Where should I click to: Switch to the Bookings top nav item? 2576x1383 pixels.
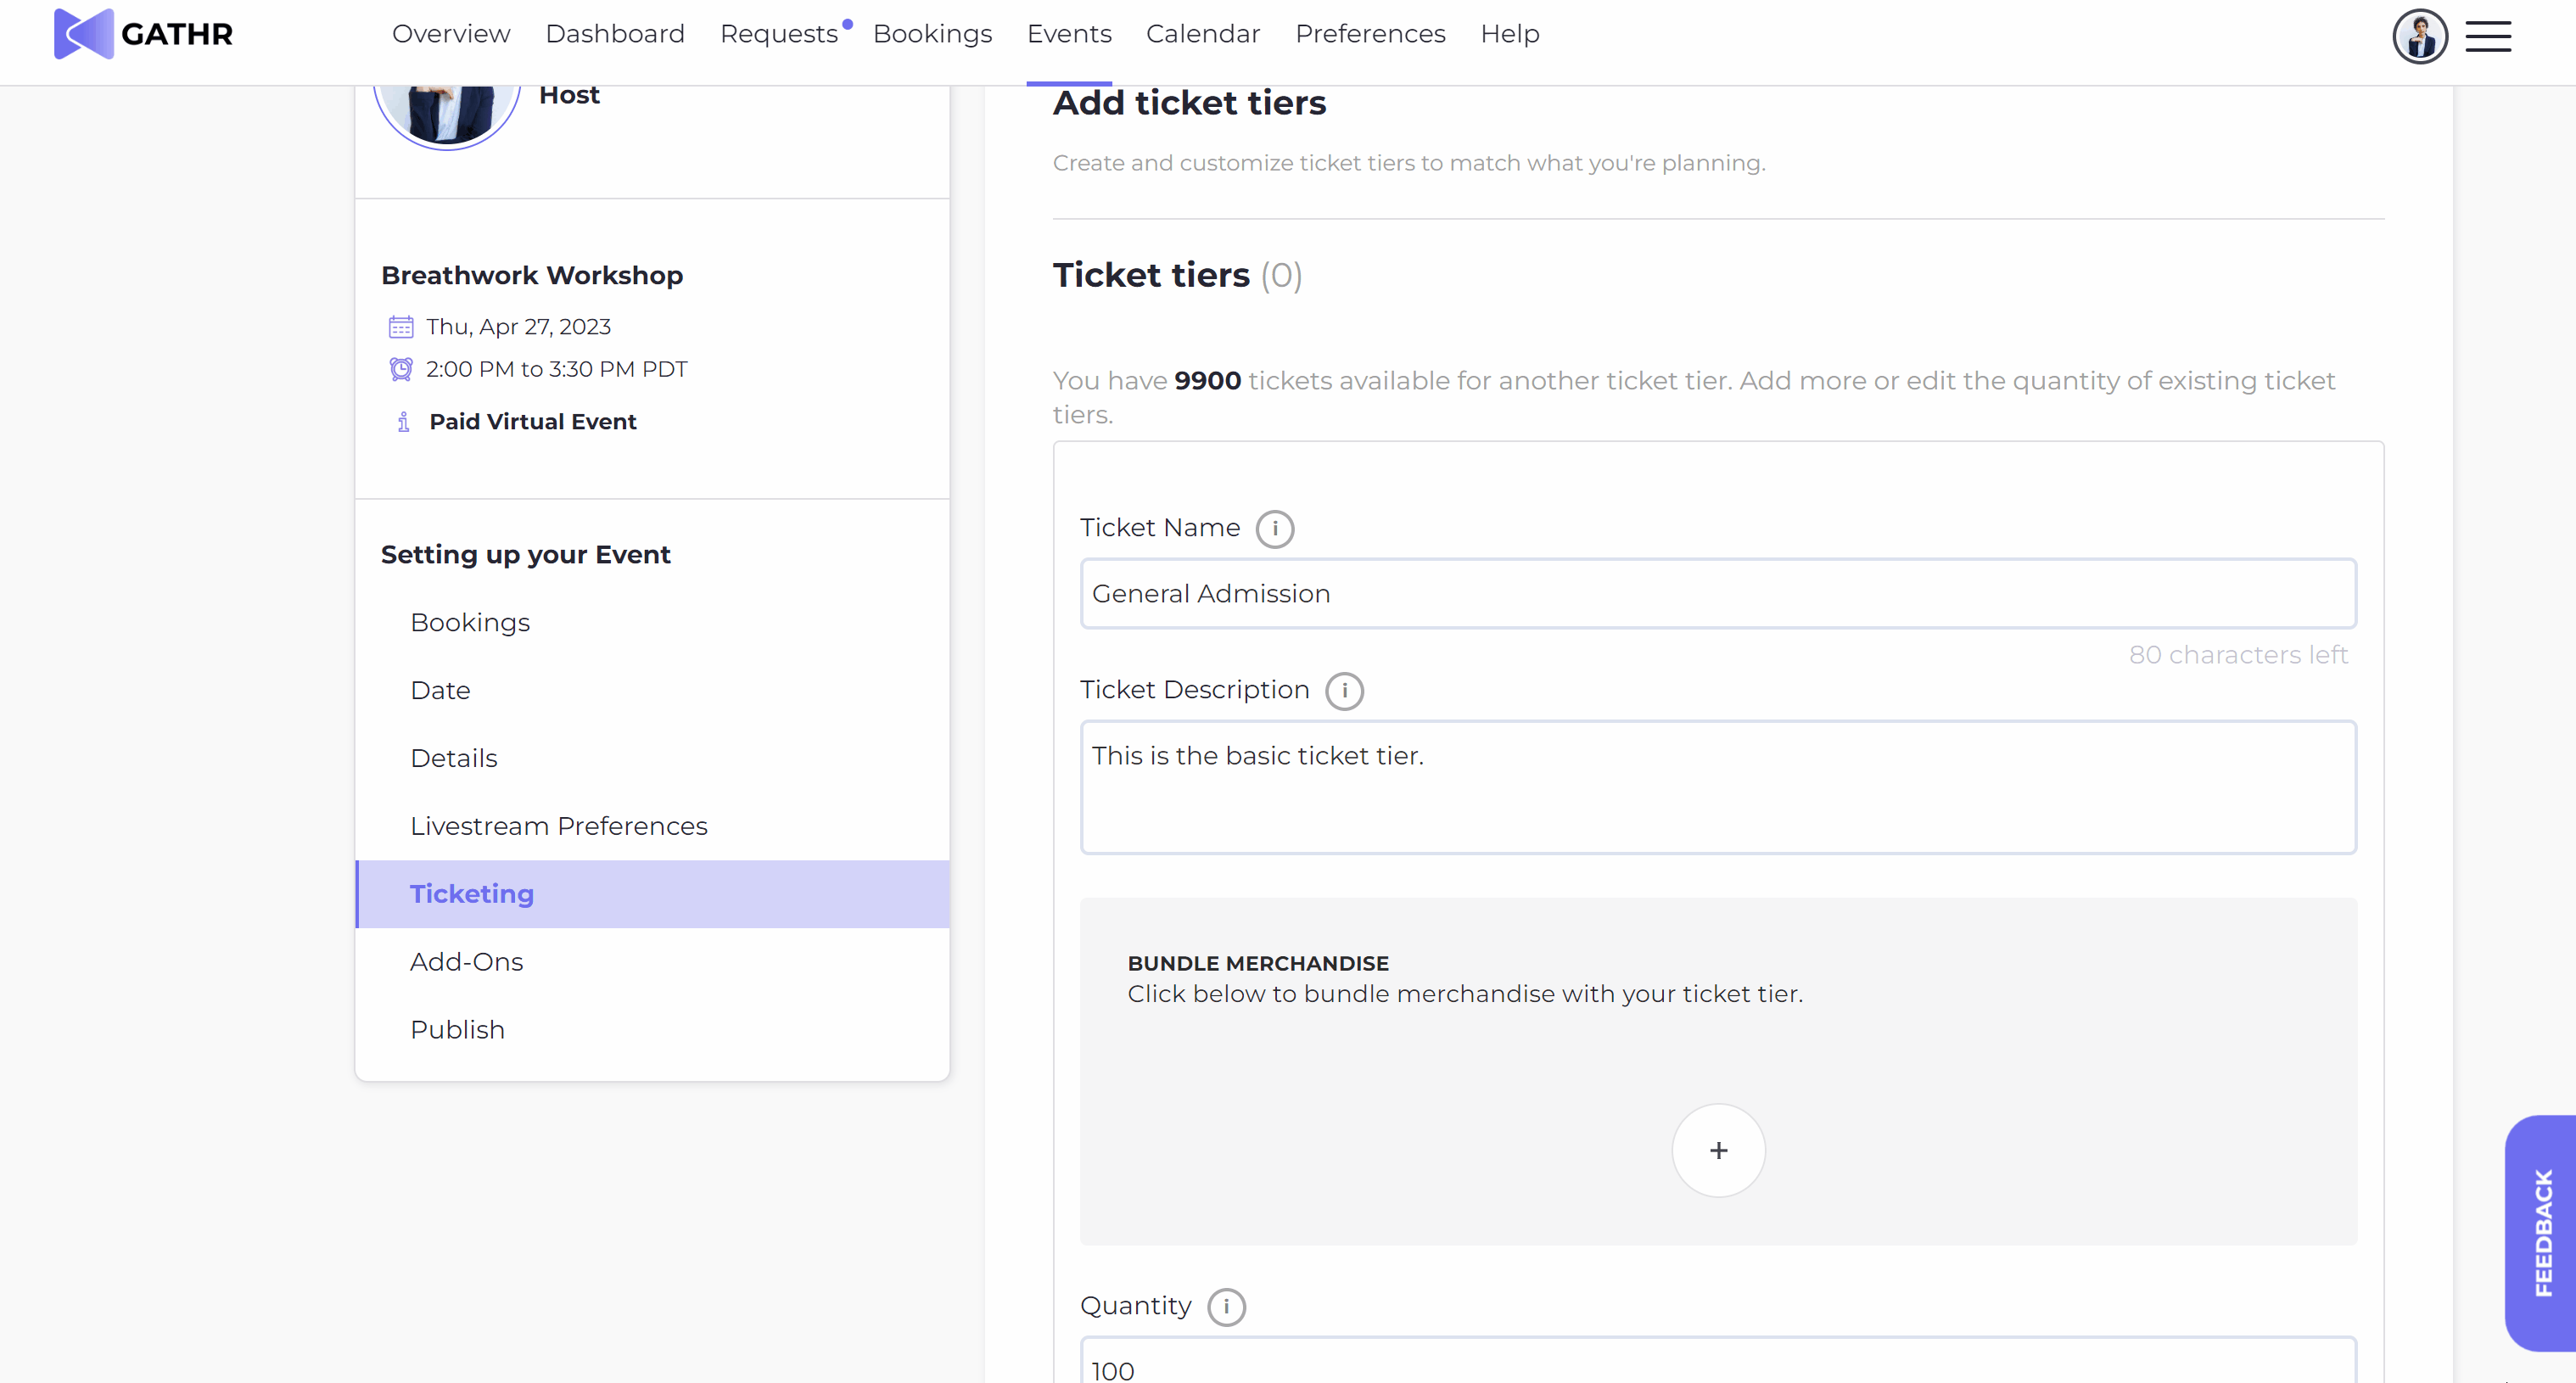932,34
